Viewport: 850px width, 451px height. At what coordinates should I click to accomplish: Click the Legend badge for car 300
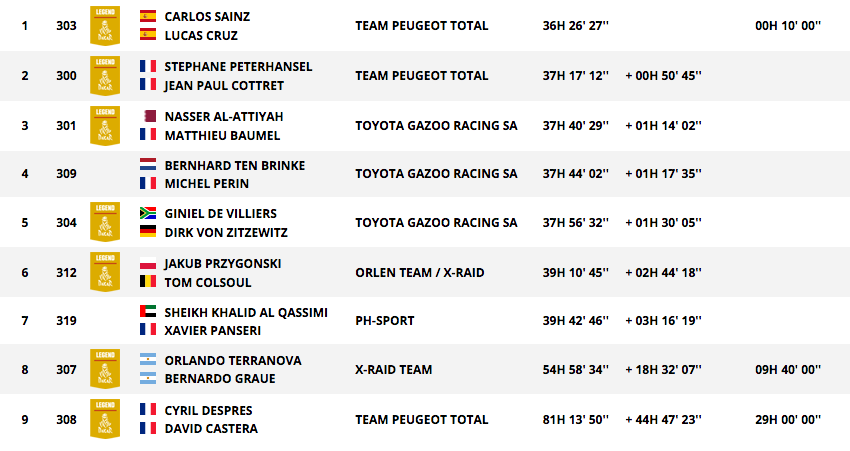[105, 76]
